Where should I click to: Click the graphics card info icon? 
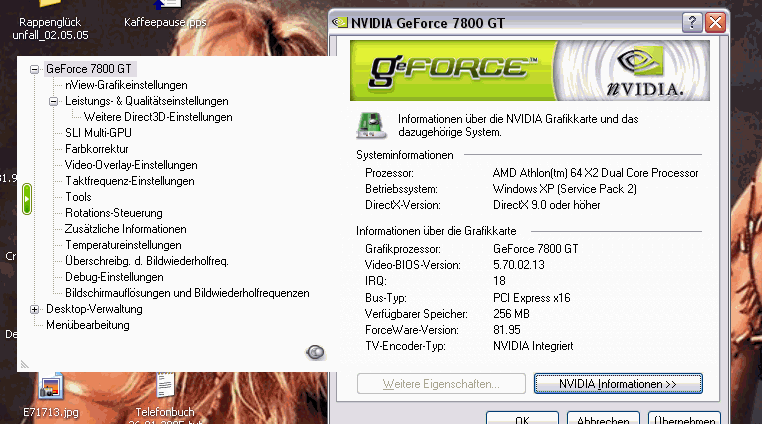click(x=371, y=125)
